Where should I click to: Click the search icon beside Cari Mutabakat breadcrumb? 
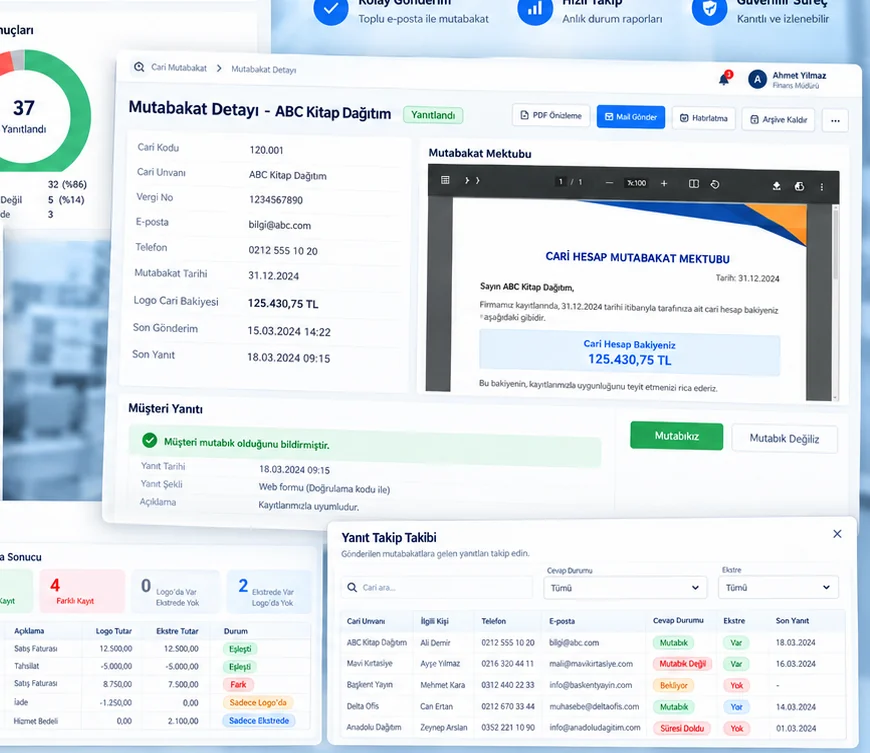(139, 67)
